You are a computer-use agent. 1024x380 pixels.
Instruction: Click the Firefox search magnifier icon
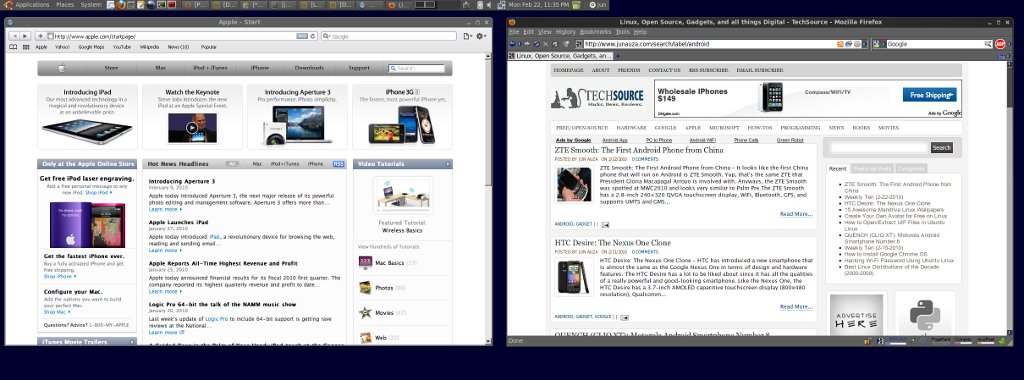pos(989,44)
